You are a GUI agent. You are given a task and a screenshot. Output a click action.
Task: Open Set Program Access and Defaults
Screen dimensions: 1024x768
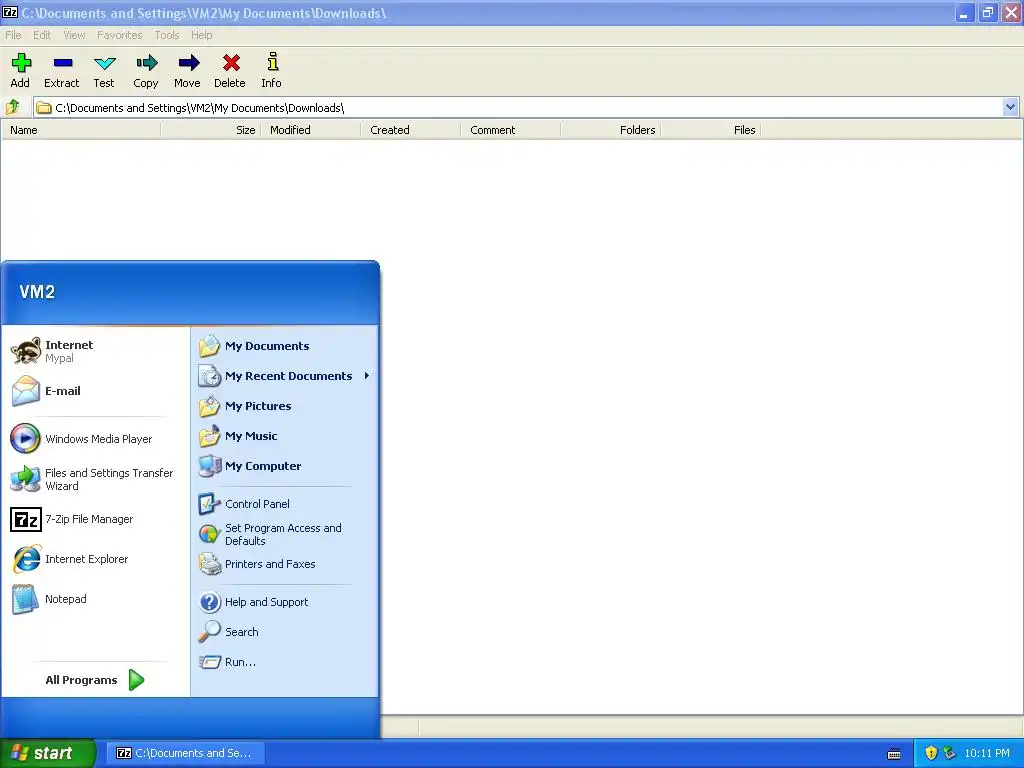pyautogui.click(x=270, y=534)
